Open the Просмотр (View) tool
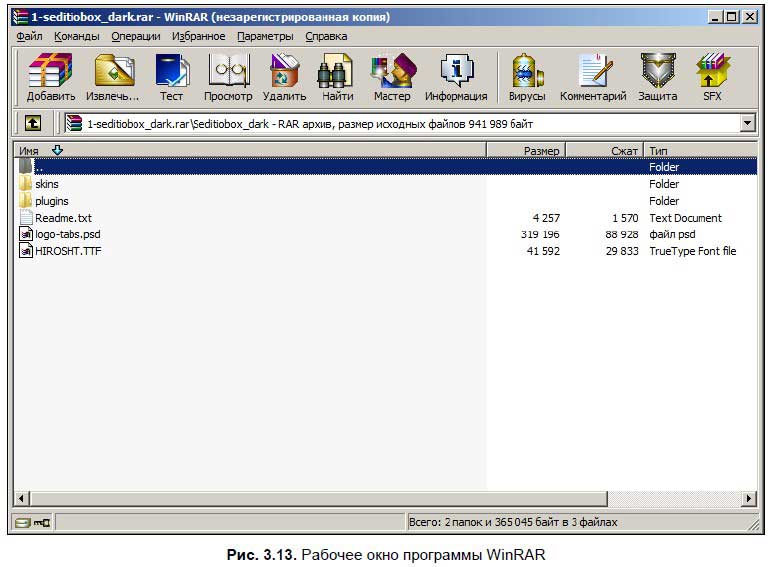 tap(228, 78)
